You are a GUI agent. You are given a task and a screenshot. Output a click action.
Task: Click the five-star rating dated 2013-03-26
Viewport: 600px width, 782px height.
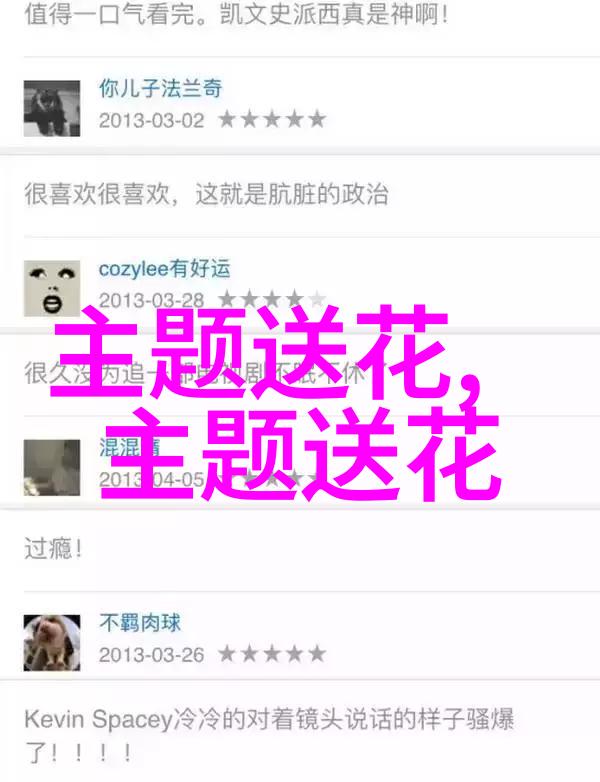click(x=272, y=654)
